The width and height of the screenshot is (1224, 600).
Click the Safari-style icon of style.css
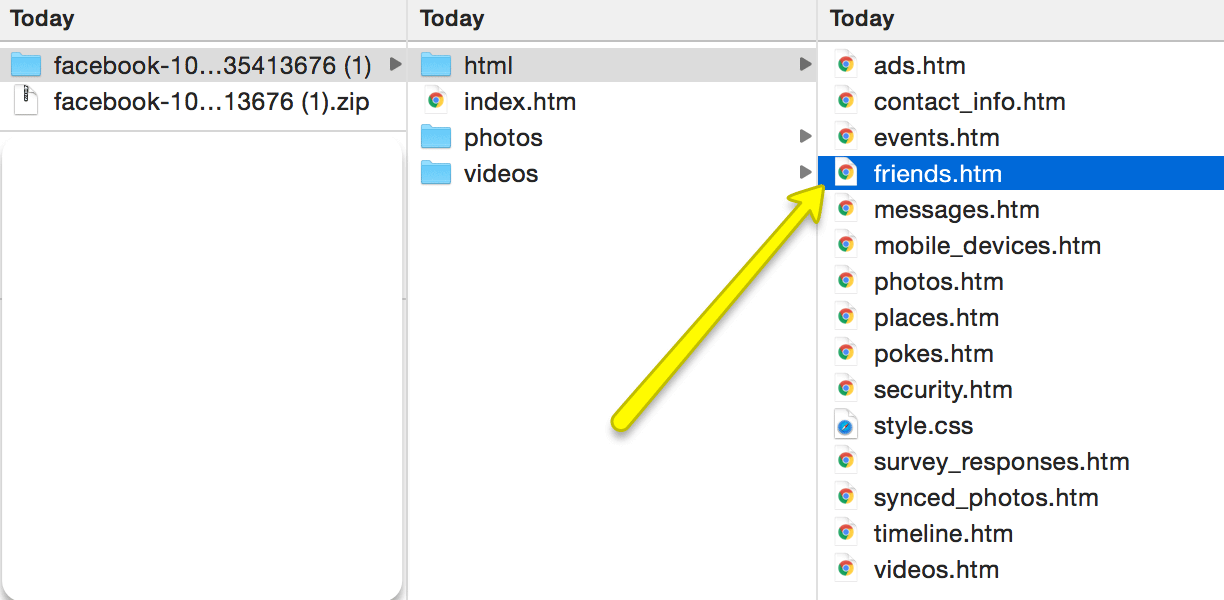click(846, 426)
